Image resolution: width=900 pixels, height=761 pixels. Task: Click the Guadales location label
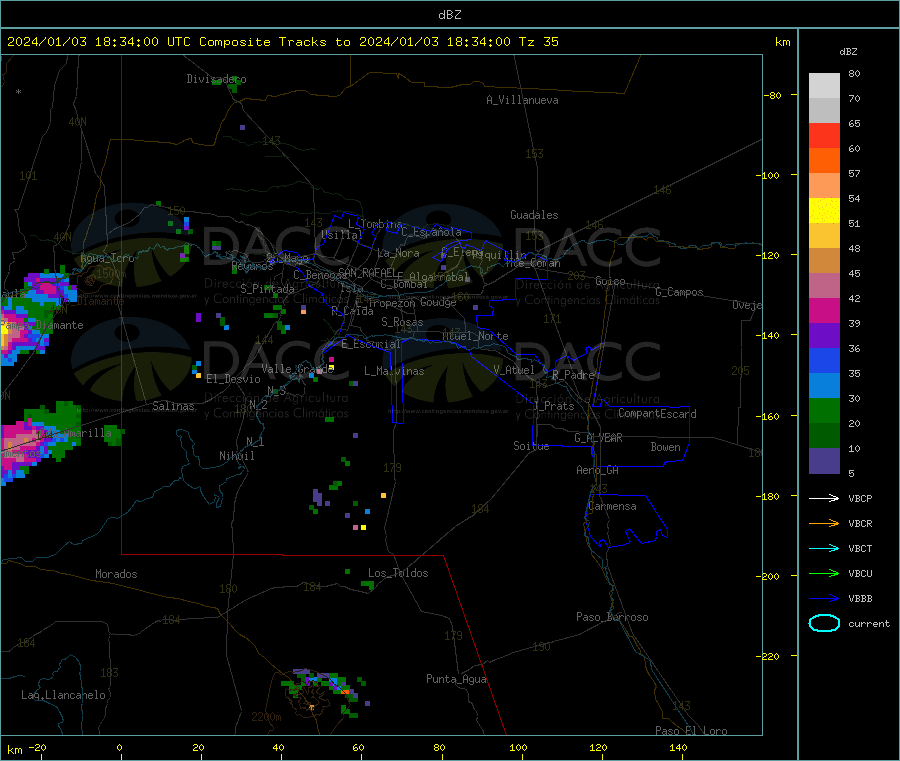click(534, 215)
